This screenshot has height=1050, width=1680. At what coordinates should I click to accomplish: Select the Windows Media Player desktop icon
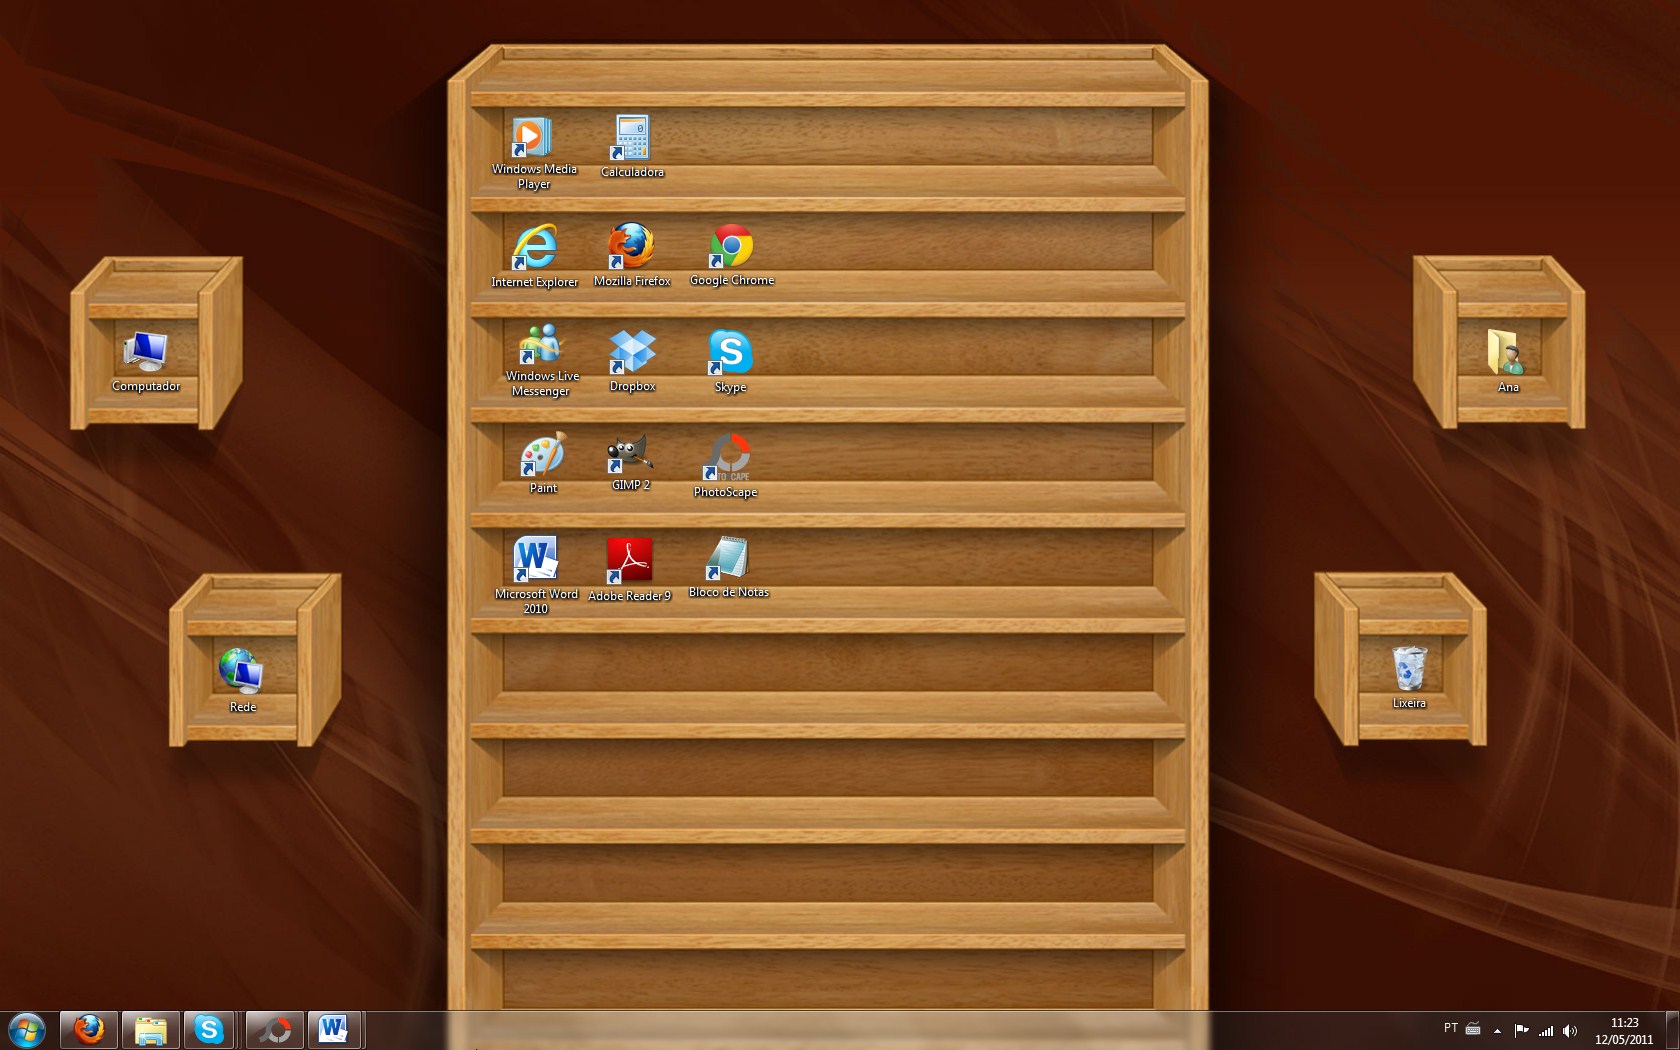[533, 152]
